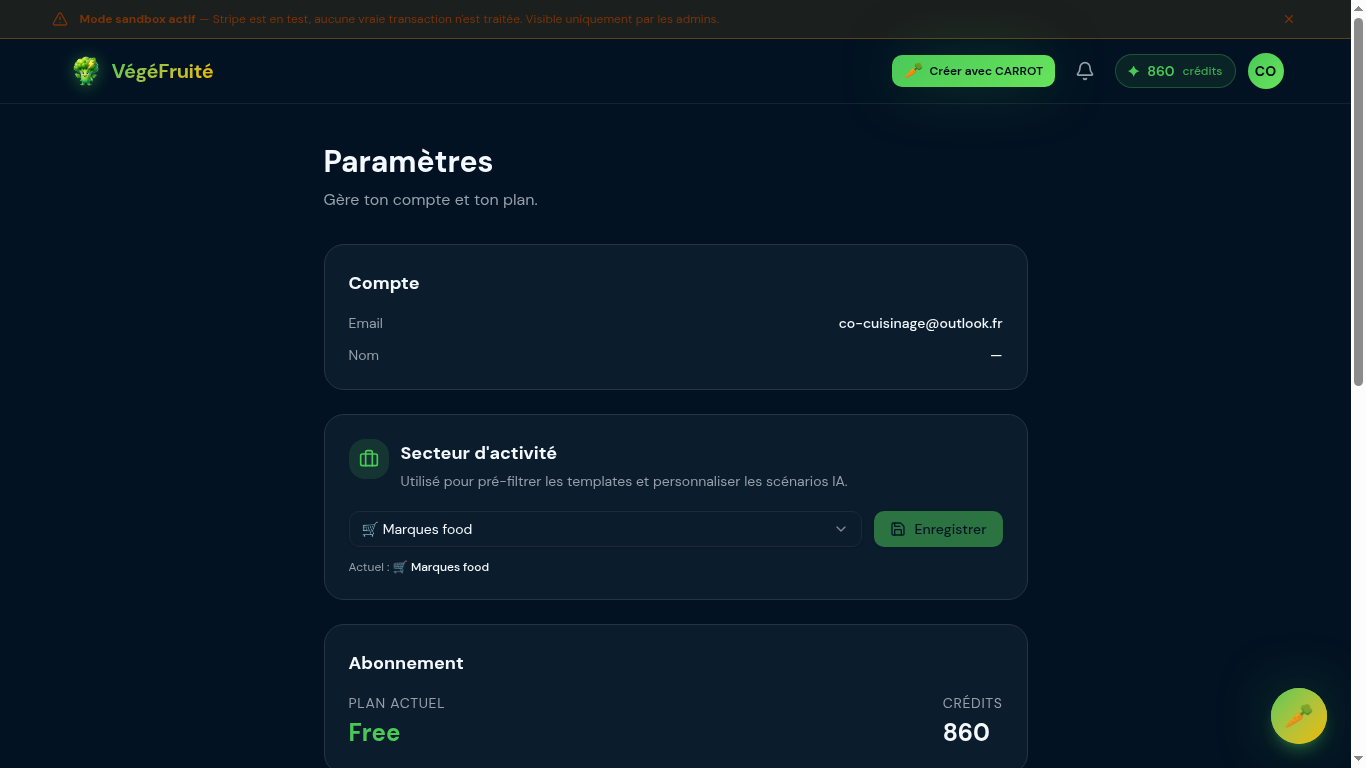This screenshot has width=1366, height=768.
Task: Open the 860 crédits balance pill
Action: coord(1175,71)
